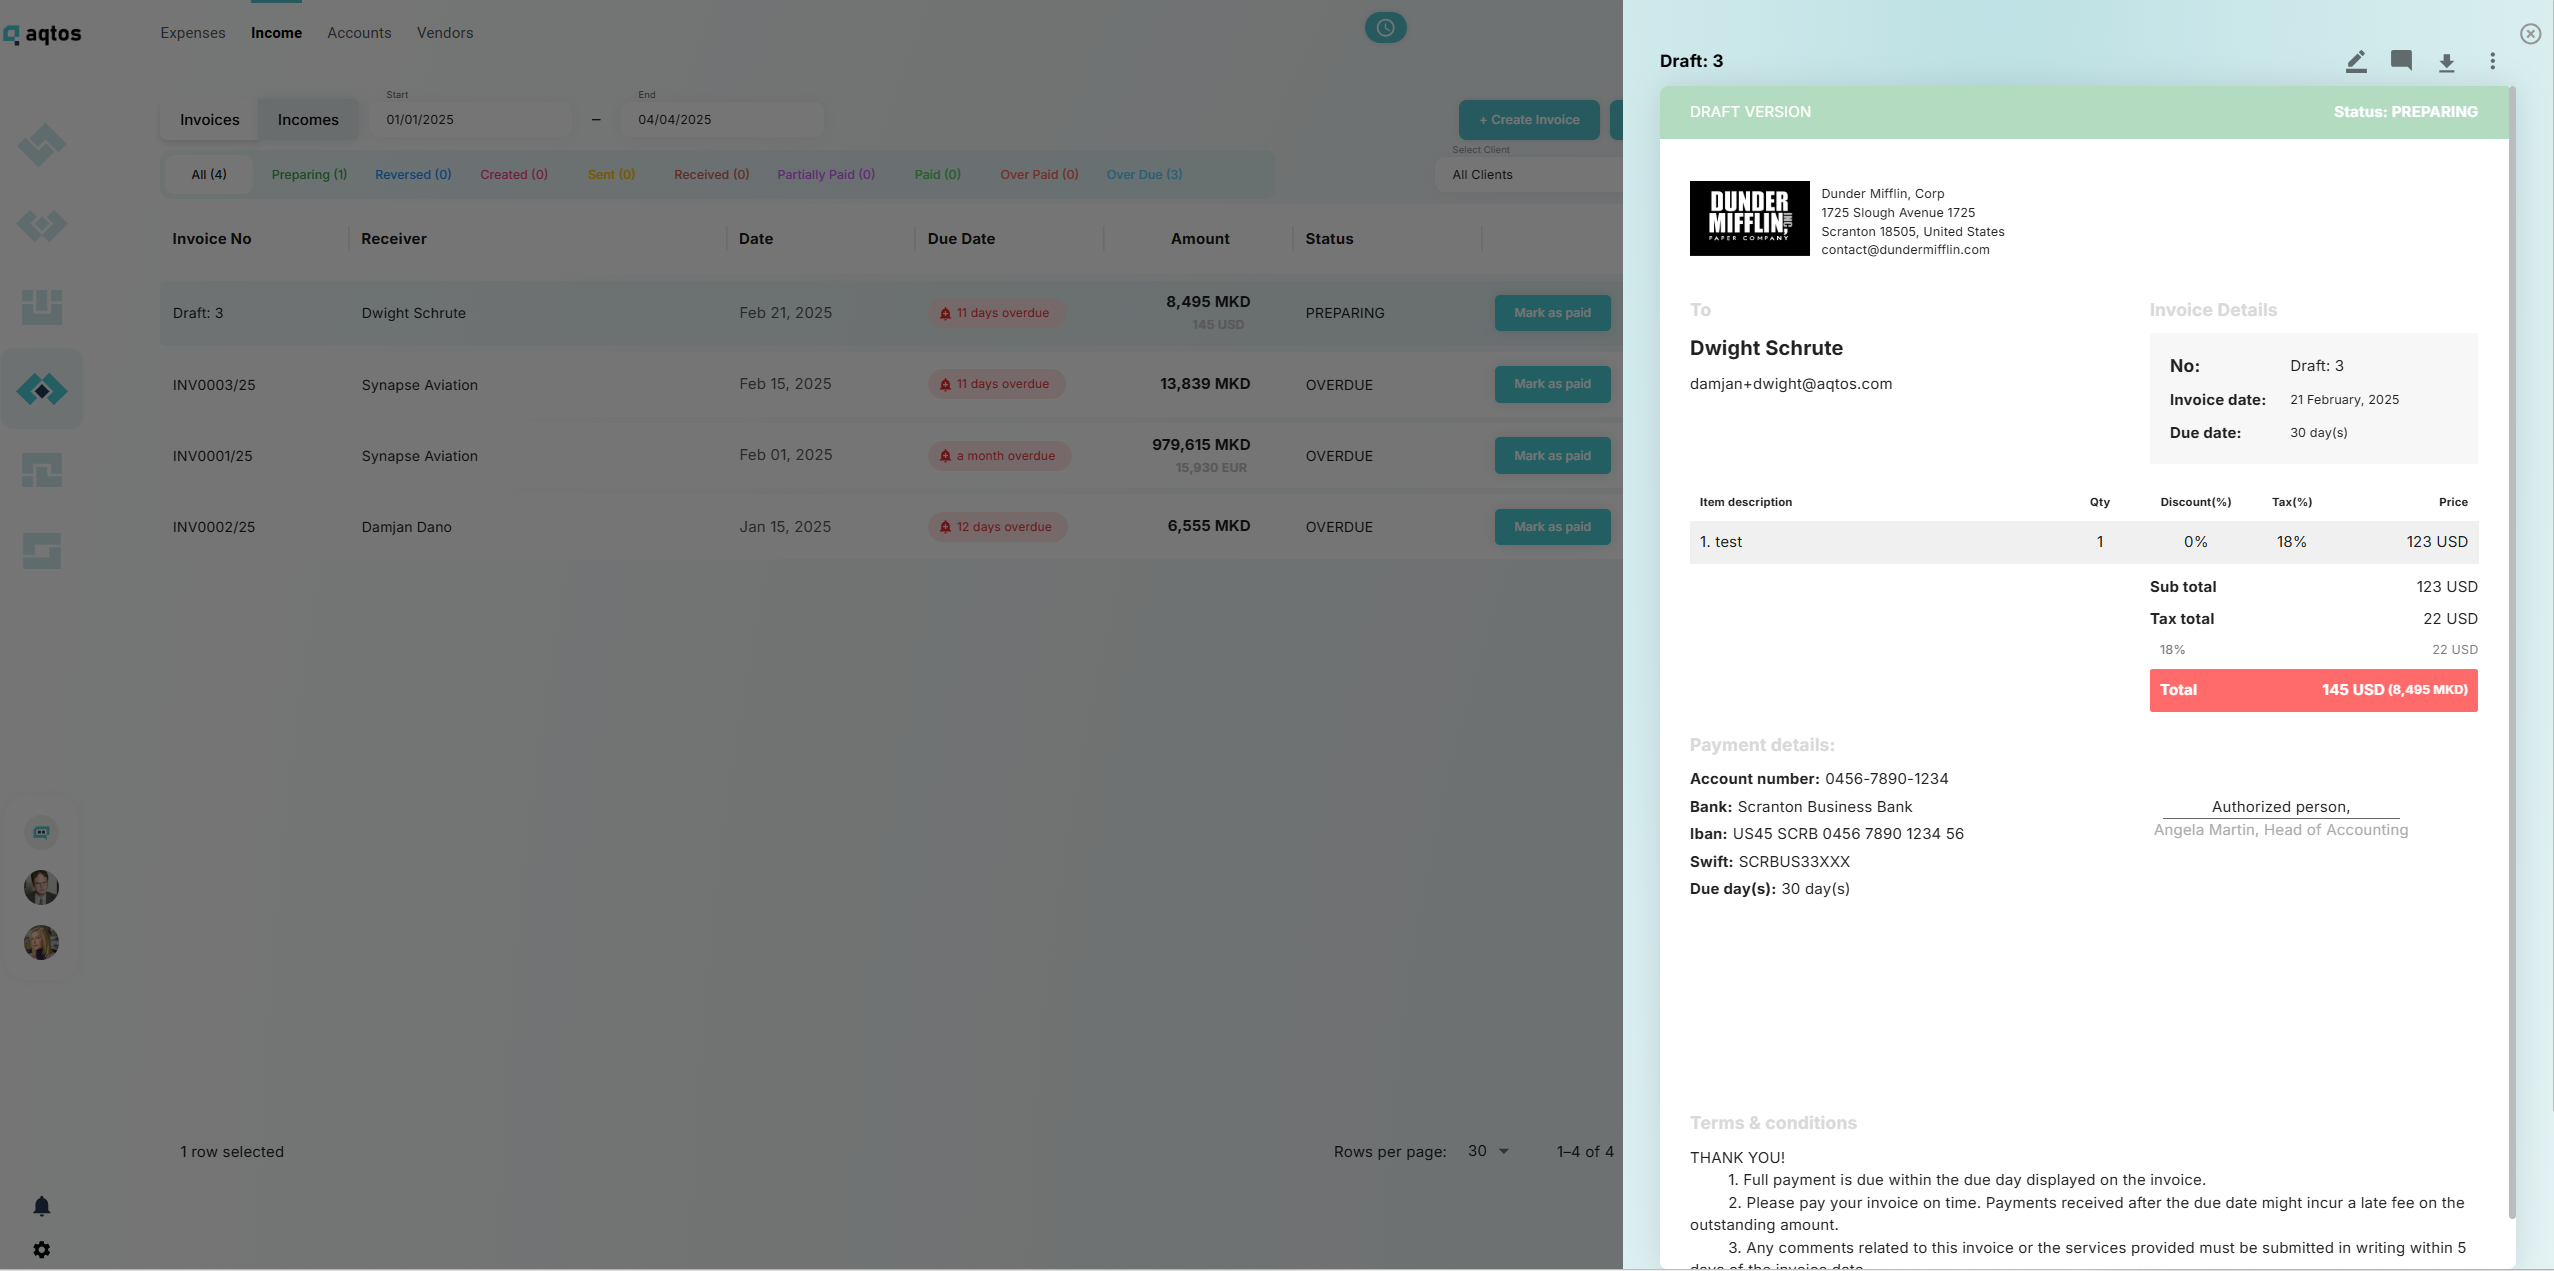Open the Start date field 01/01/2025
The width and height of the screenshot is (2554, 1271).
tap(470, 119)
